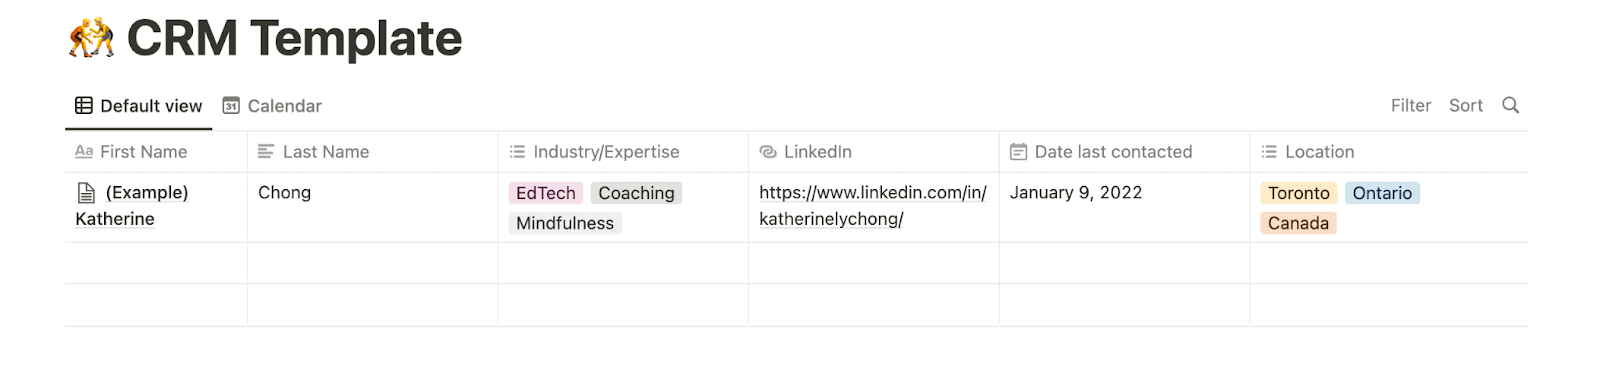The height and width of the screenshot is (371, 1600).
Task: Open the search magnifier icon
Action: click(x=1510, y=105)
